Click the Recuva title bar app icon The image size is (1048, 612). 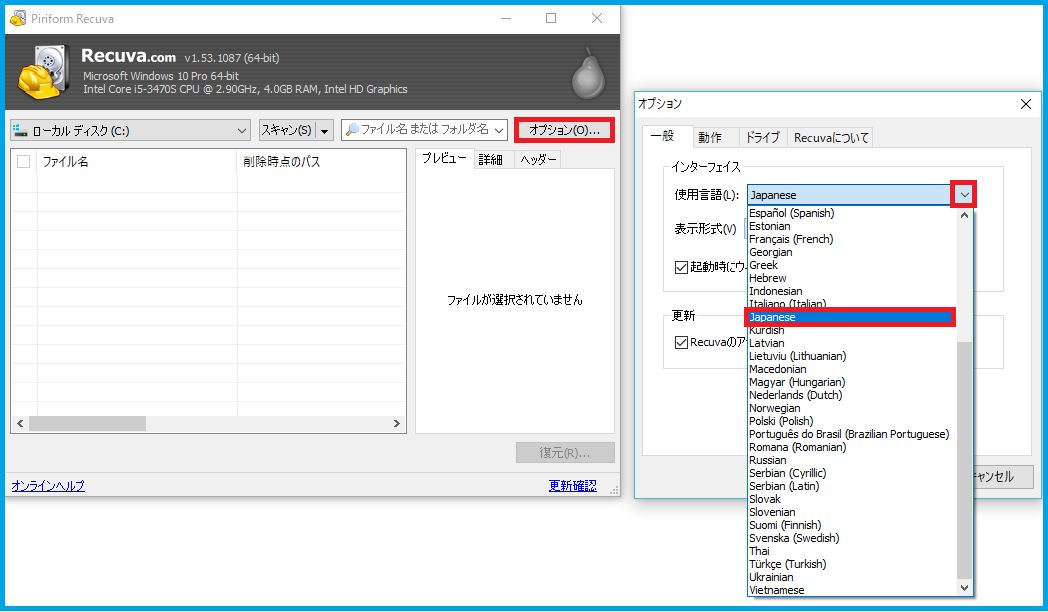tap(18, 18)
